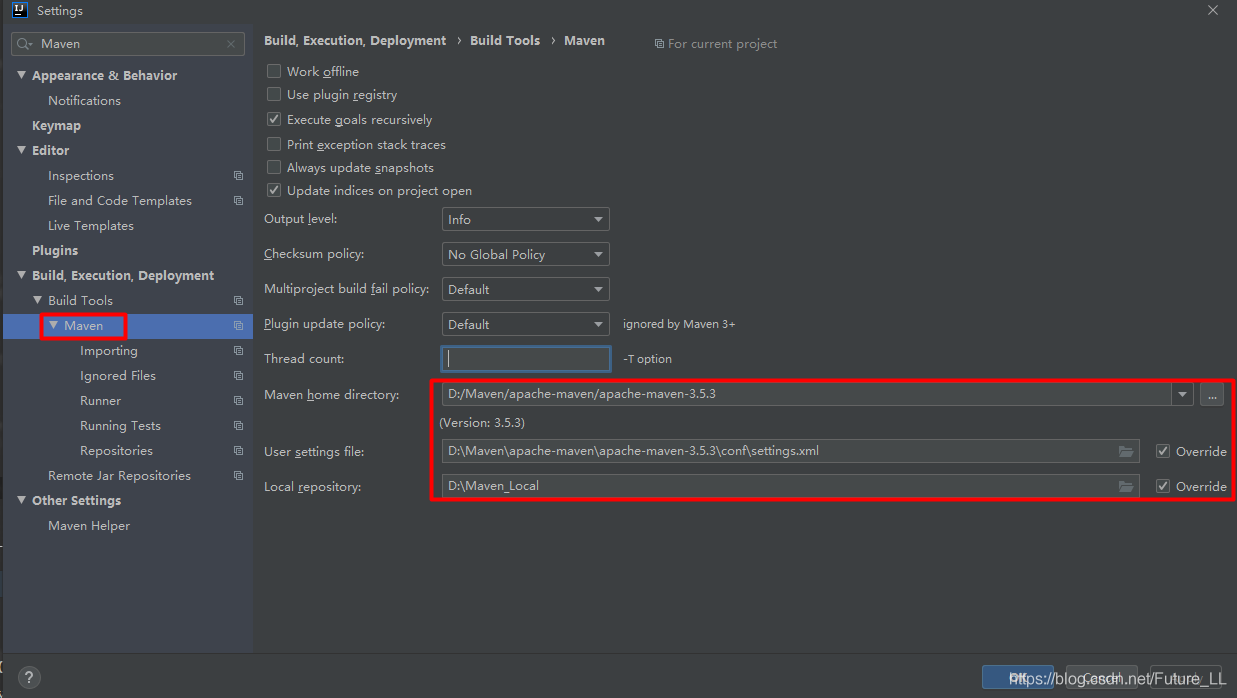Close the Settings window

[x=1213, y=10]
